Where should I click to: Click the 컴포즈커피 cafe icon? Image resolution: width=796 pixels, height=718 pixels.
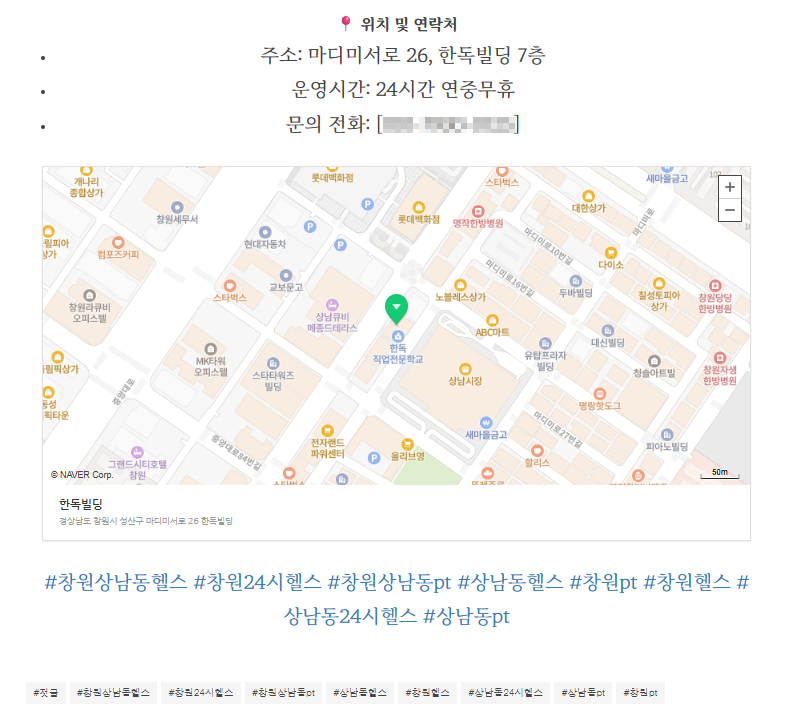pyautogui.click(x=118, y=242)
